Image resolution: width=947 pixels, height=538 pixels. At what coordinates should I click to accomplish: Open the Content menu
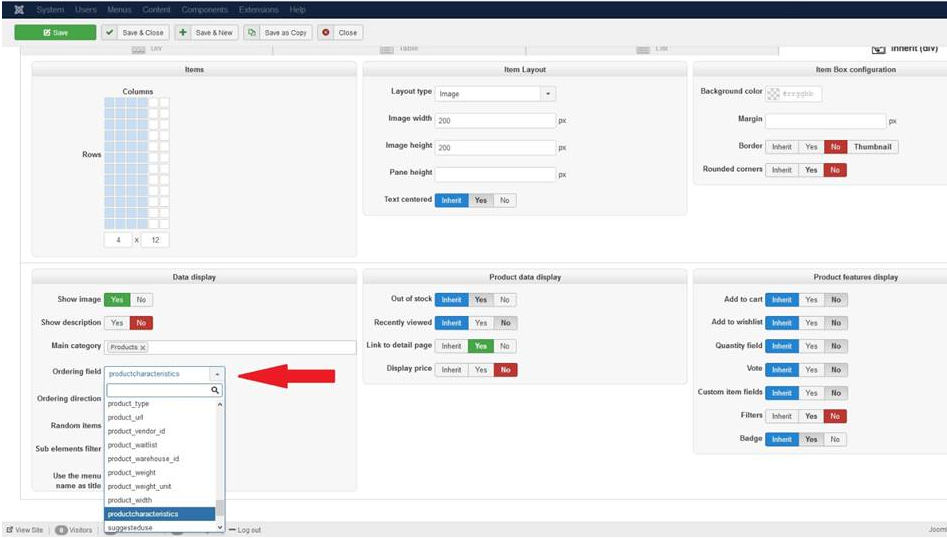coord(156,10)
